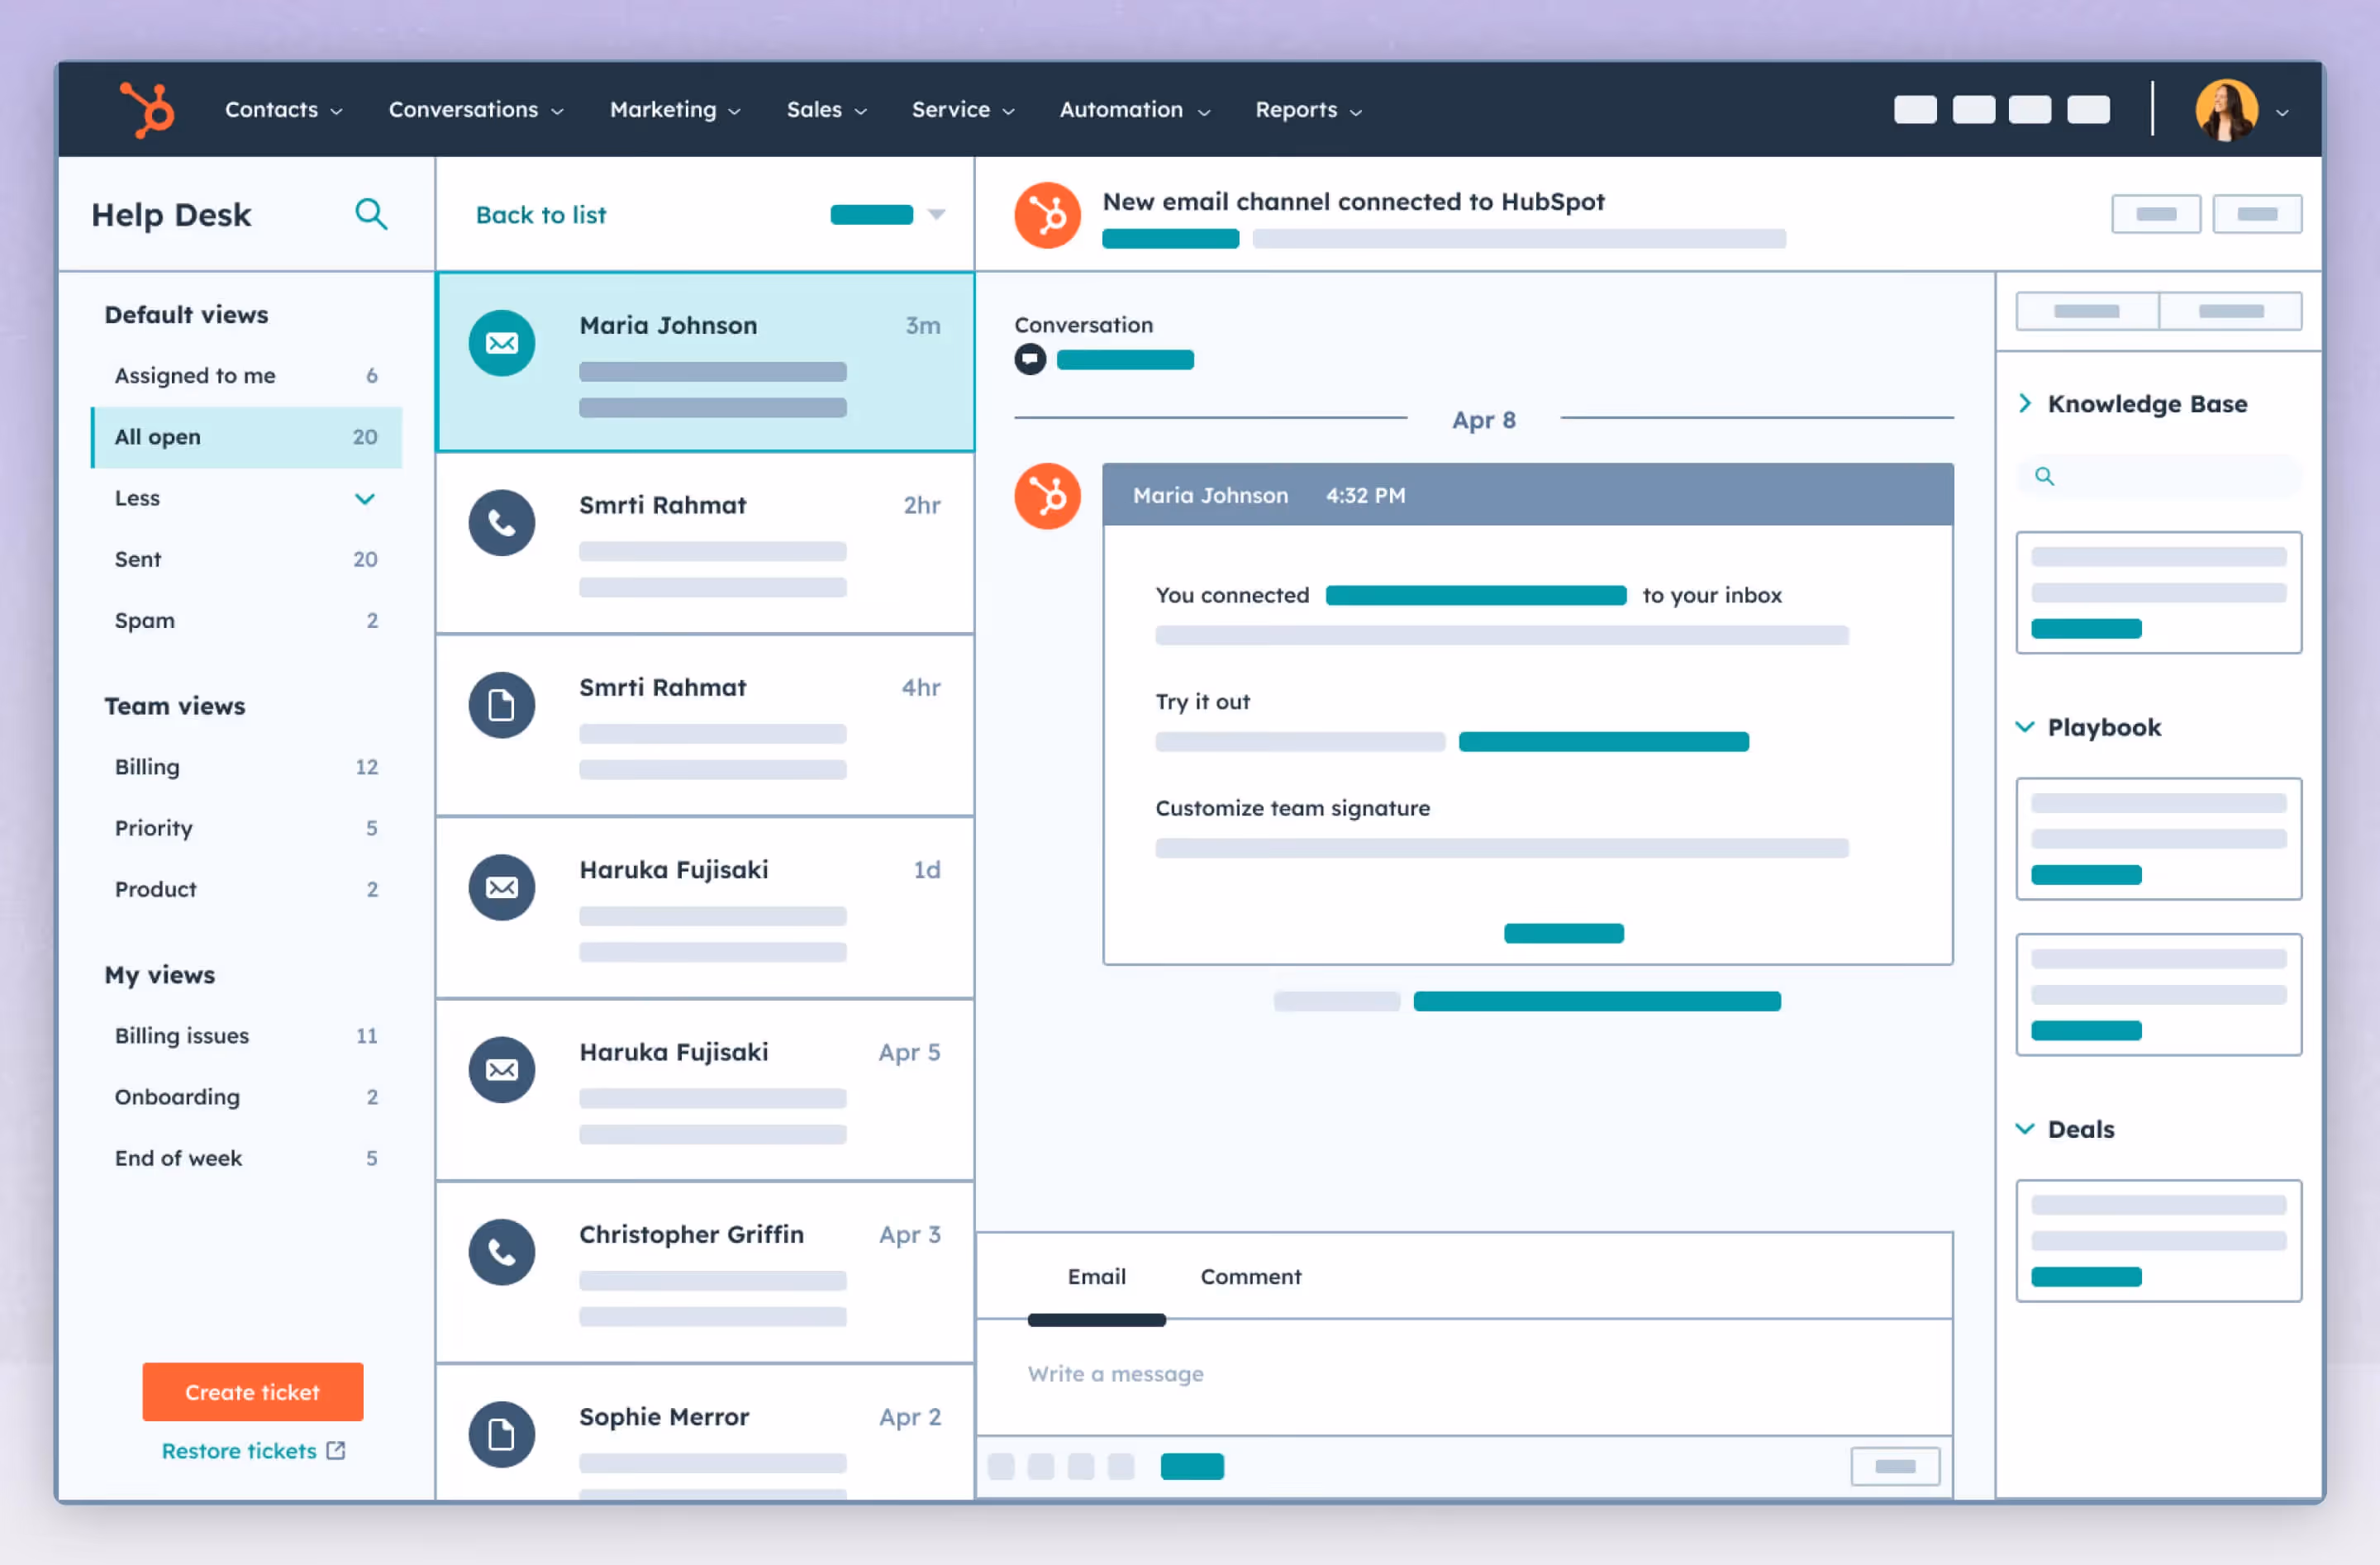Open the End of week view
The height and width of the screenshot is (1565, 2380).
pos(246,1158)
